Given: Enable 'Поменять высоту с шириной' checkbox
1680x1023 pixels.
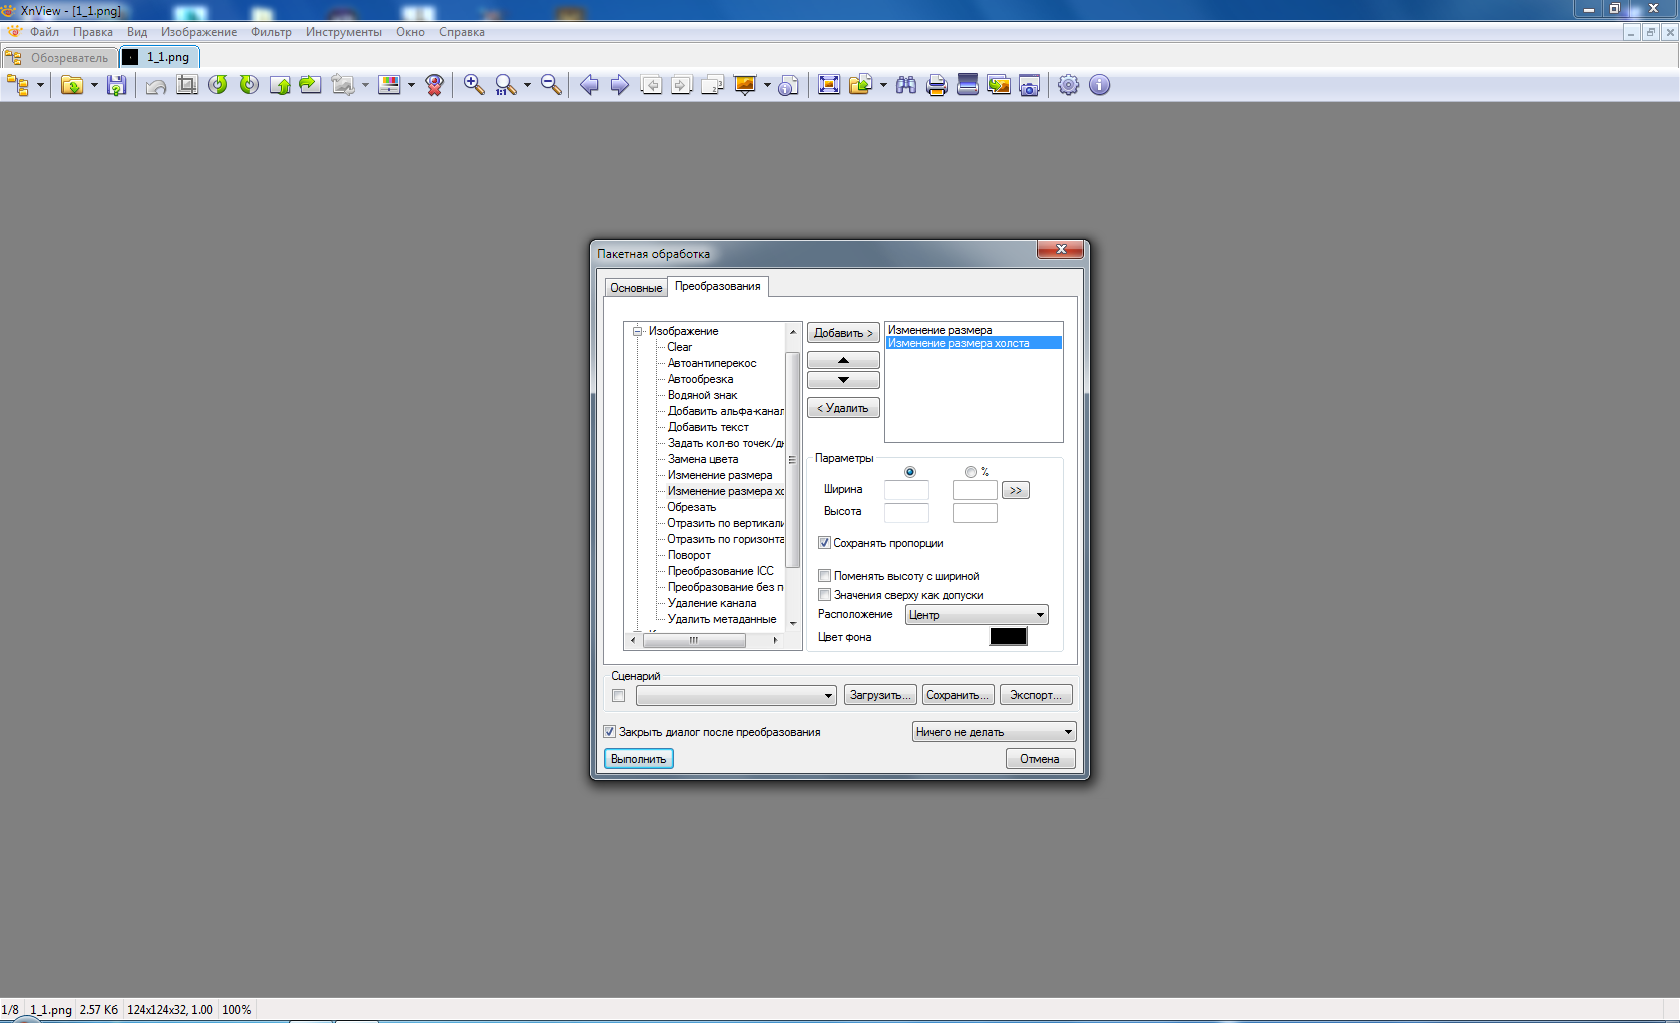Looking at the screenshot, I should [825, 576].
